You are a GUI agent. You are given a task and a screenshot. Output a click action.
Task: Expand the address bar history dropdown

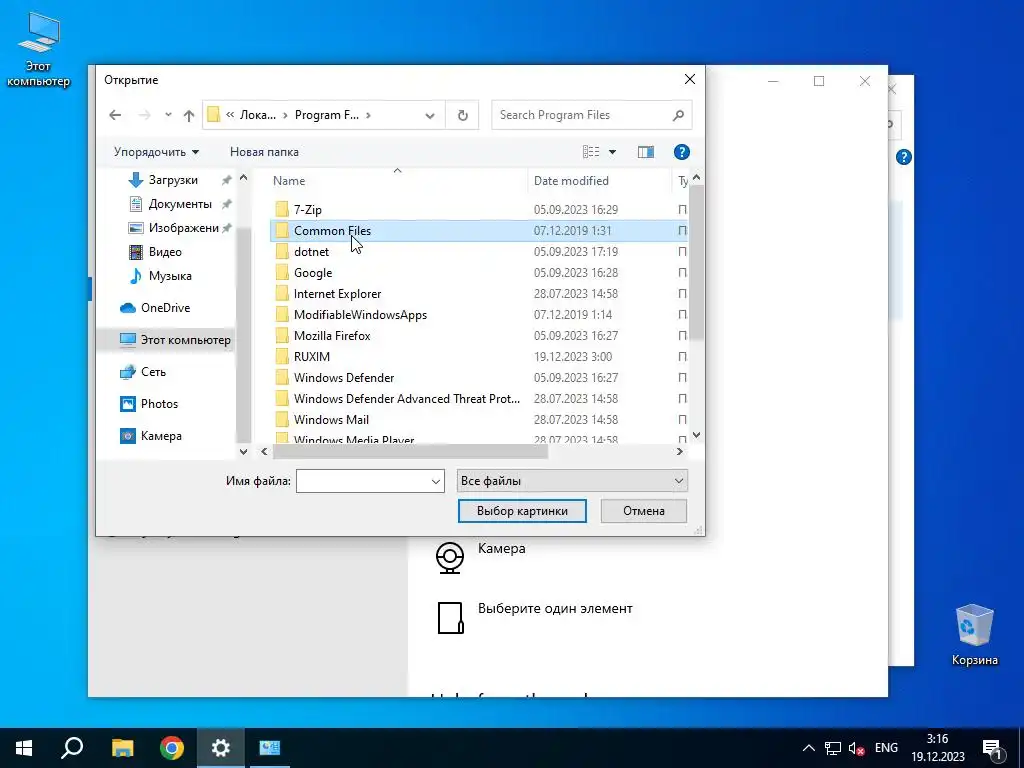click(430, 116)
